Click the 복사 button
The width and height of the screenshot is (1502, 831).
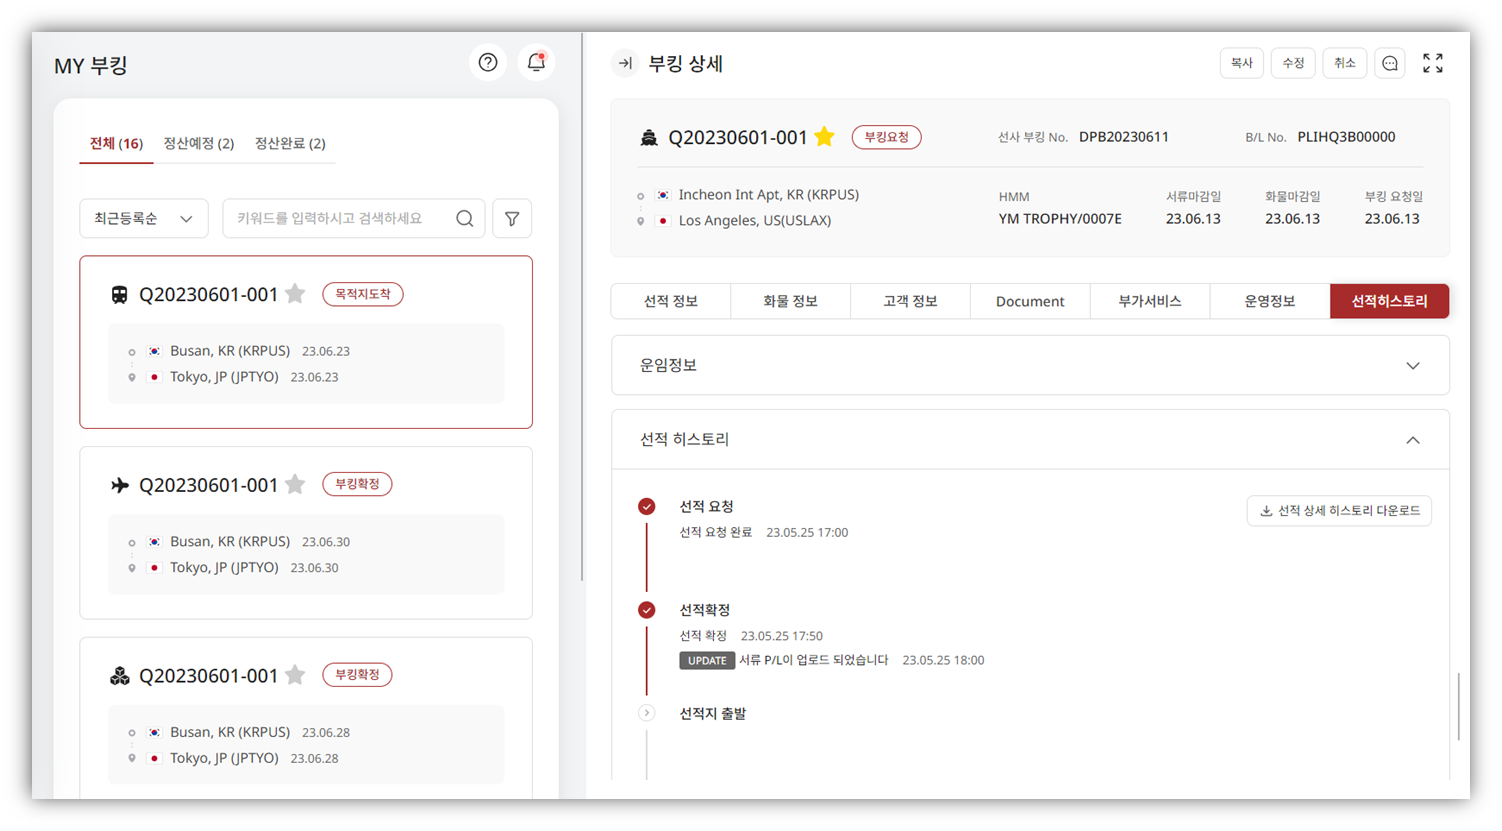click(1242, 64)
